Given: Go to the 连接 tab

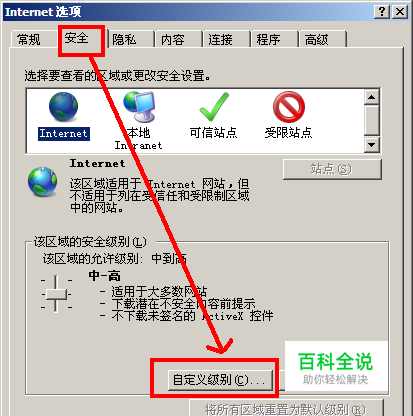Looking at the screenshot, I should click(x=220, y=40).
